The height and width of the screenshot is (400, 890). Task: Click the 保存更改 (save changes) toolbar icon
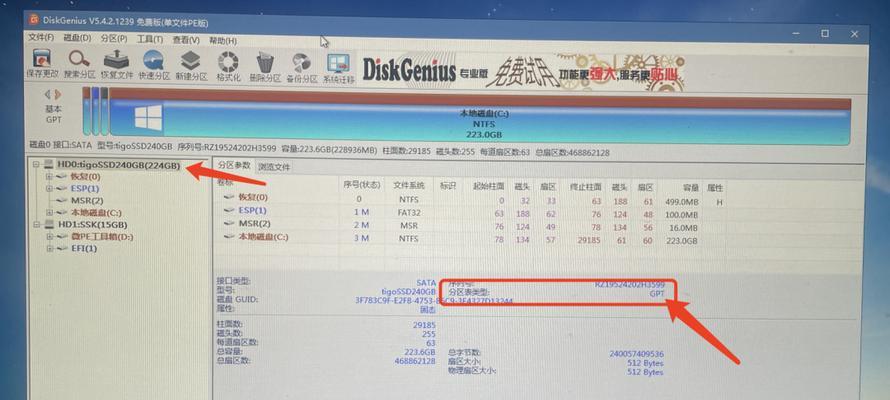tap(42, 59)
